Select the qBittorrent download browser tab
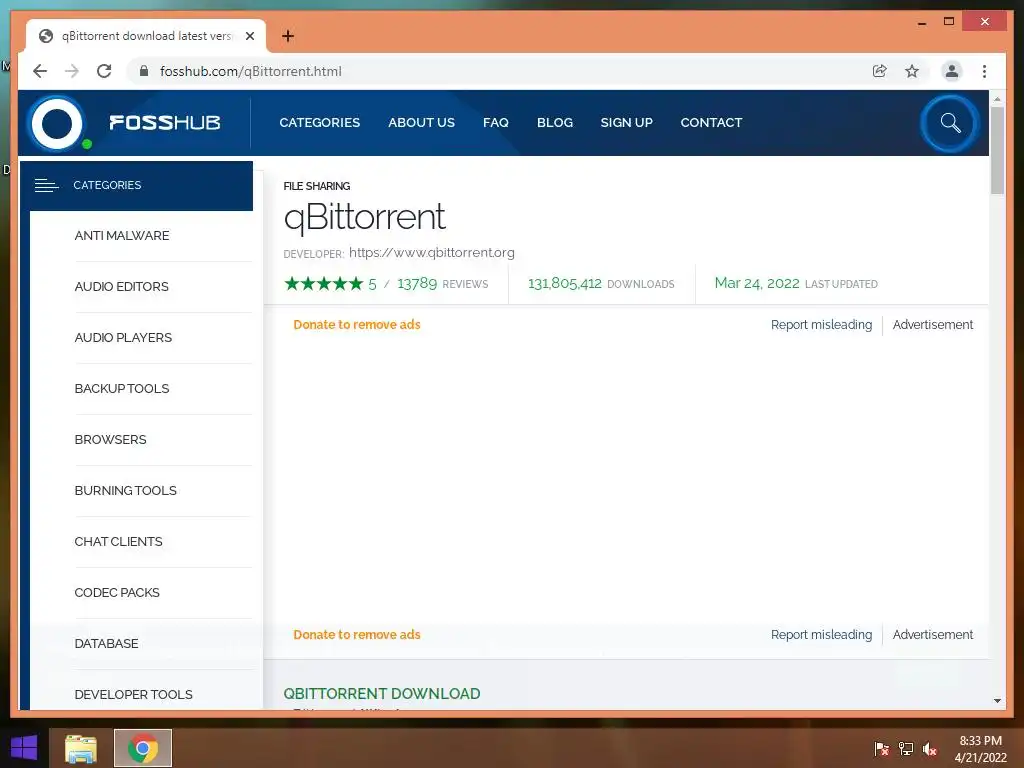This screenshot has width=1024, height=768. (x=146, y=36)
